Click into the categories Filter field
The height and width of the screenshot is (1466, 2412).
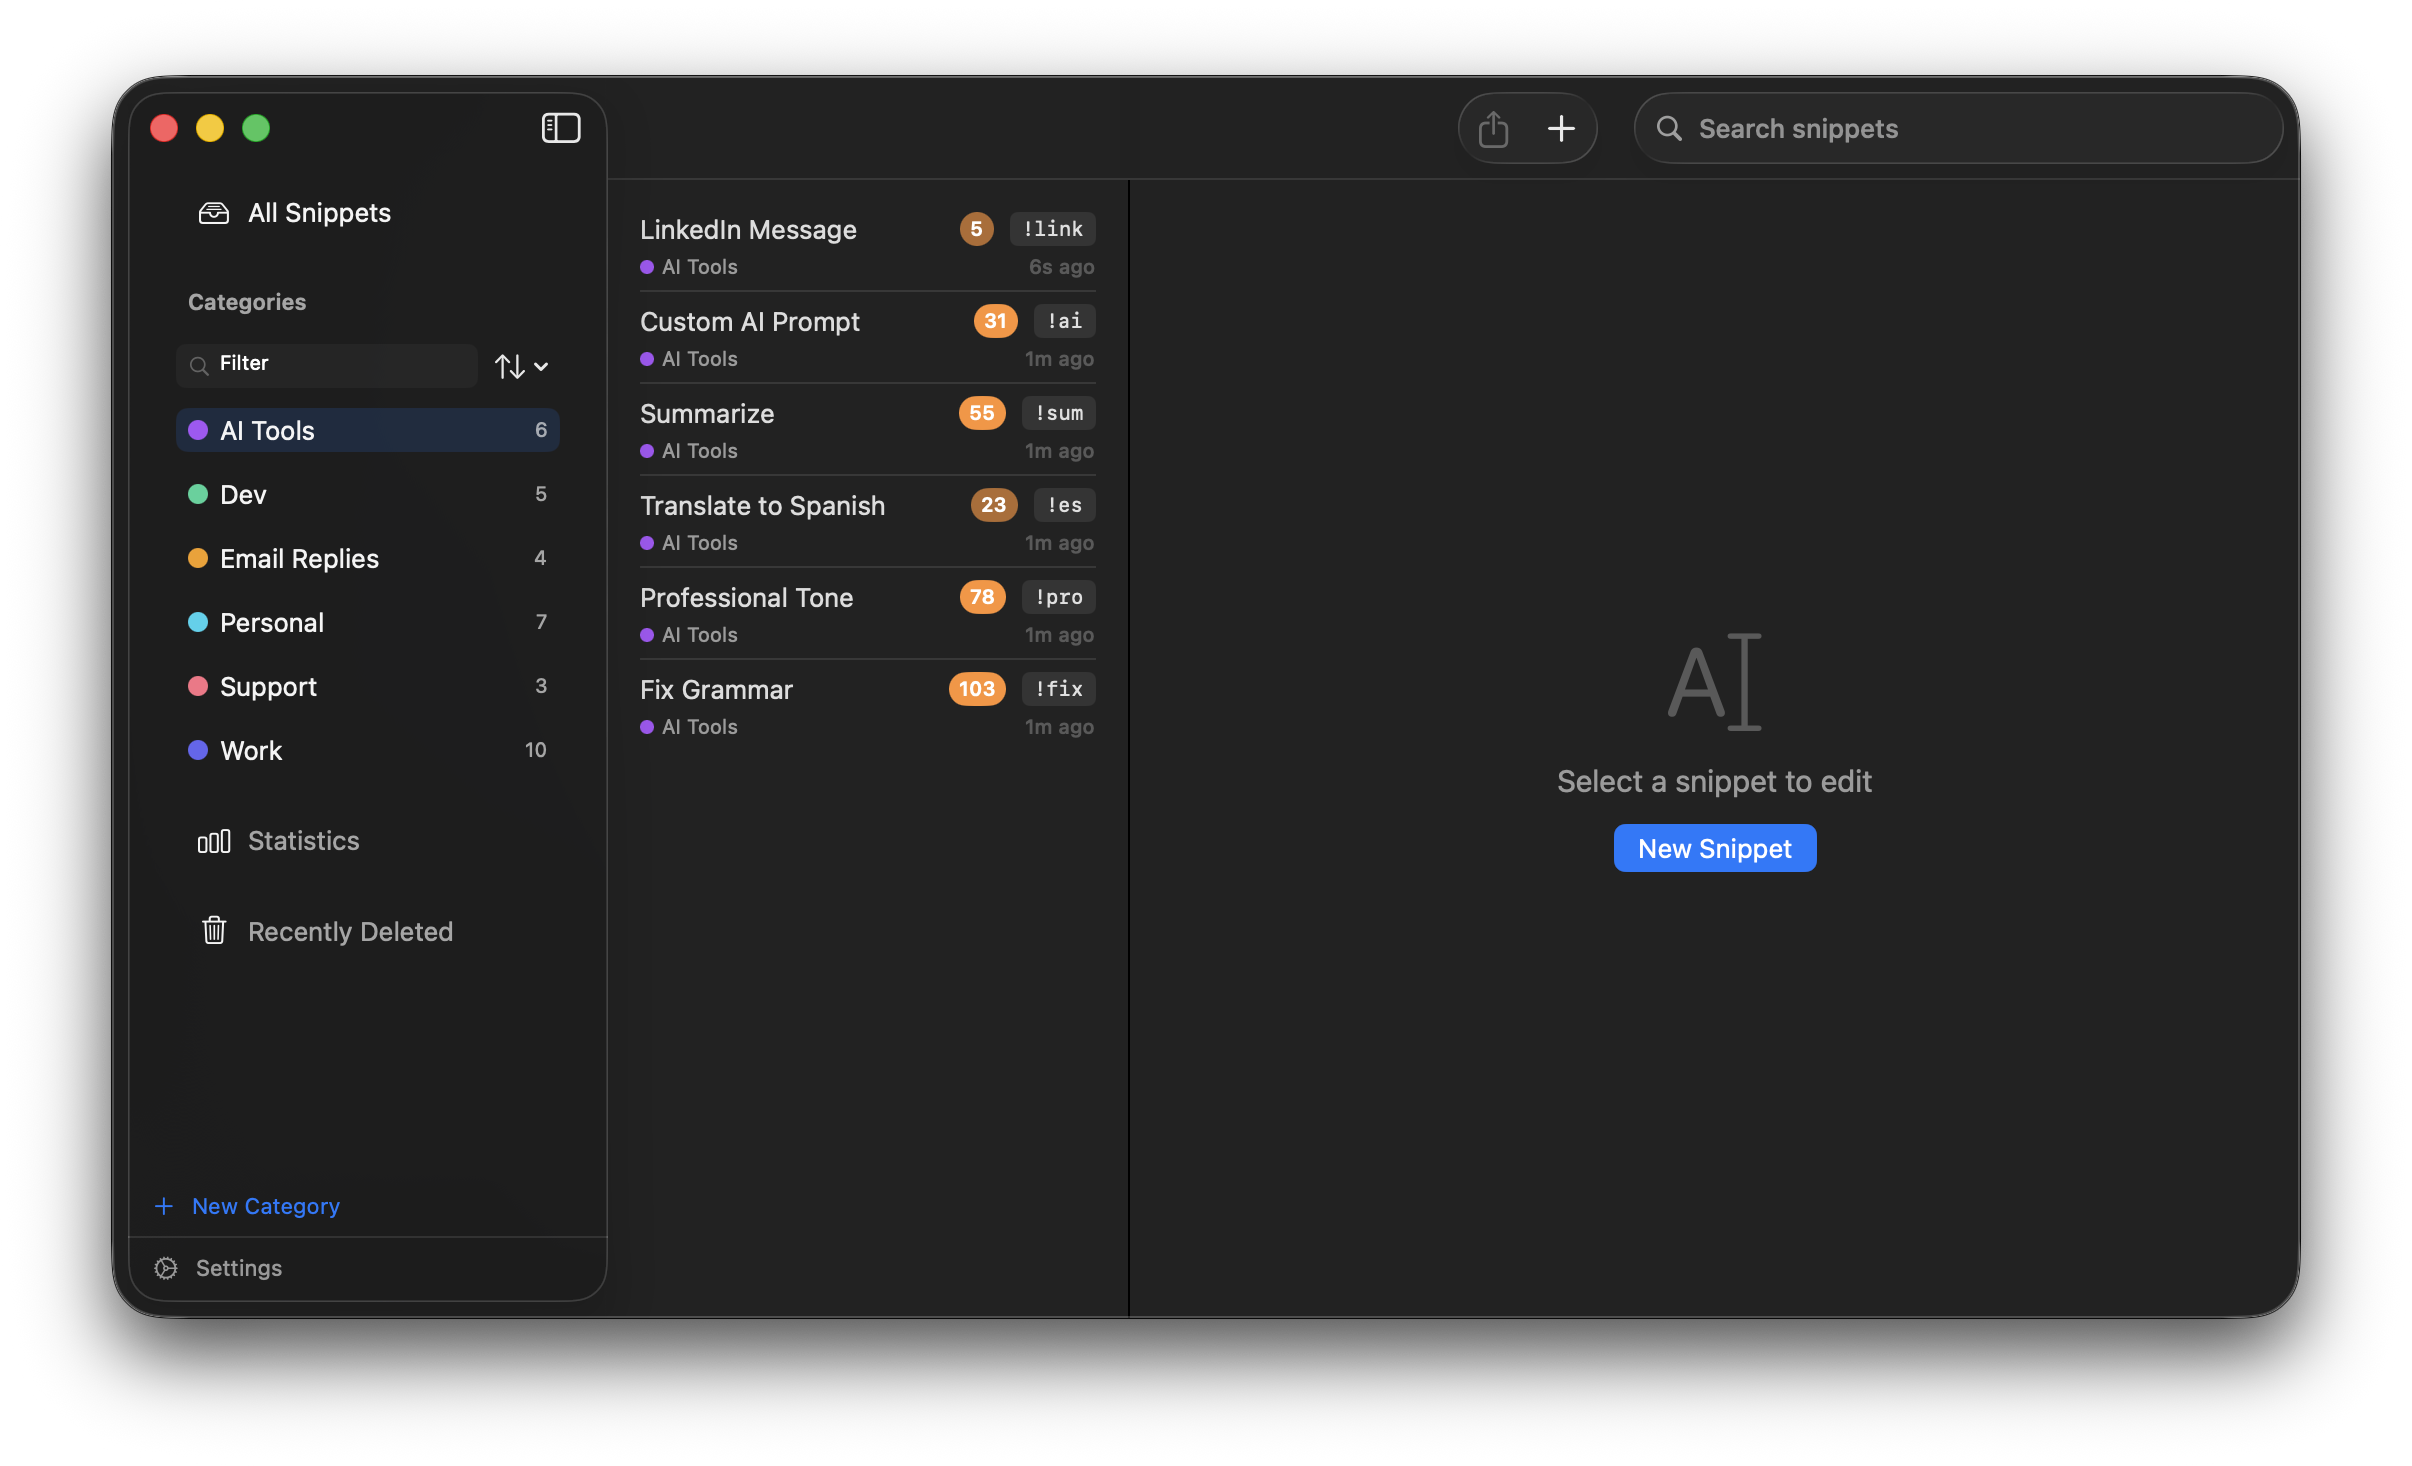[326, 365]
